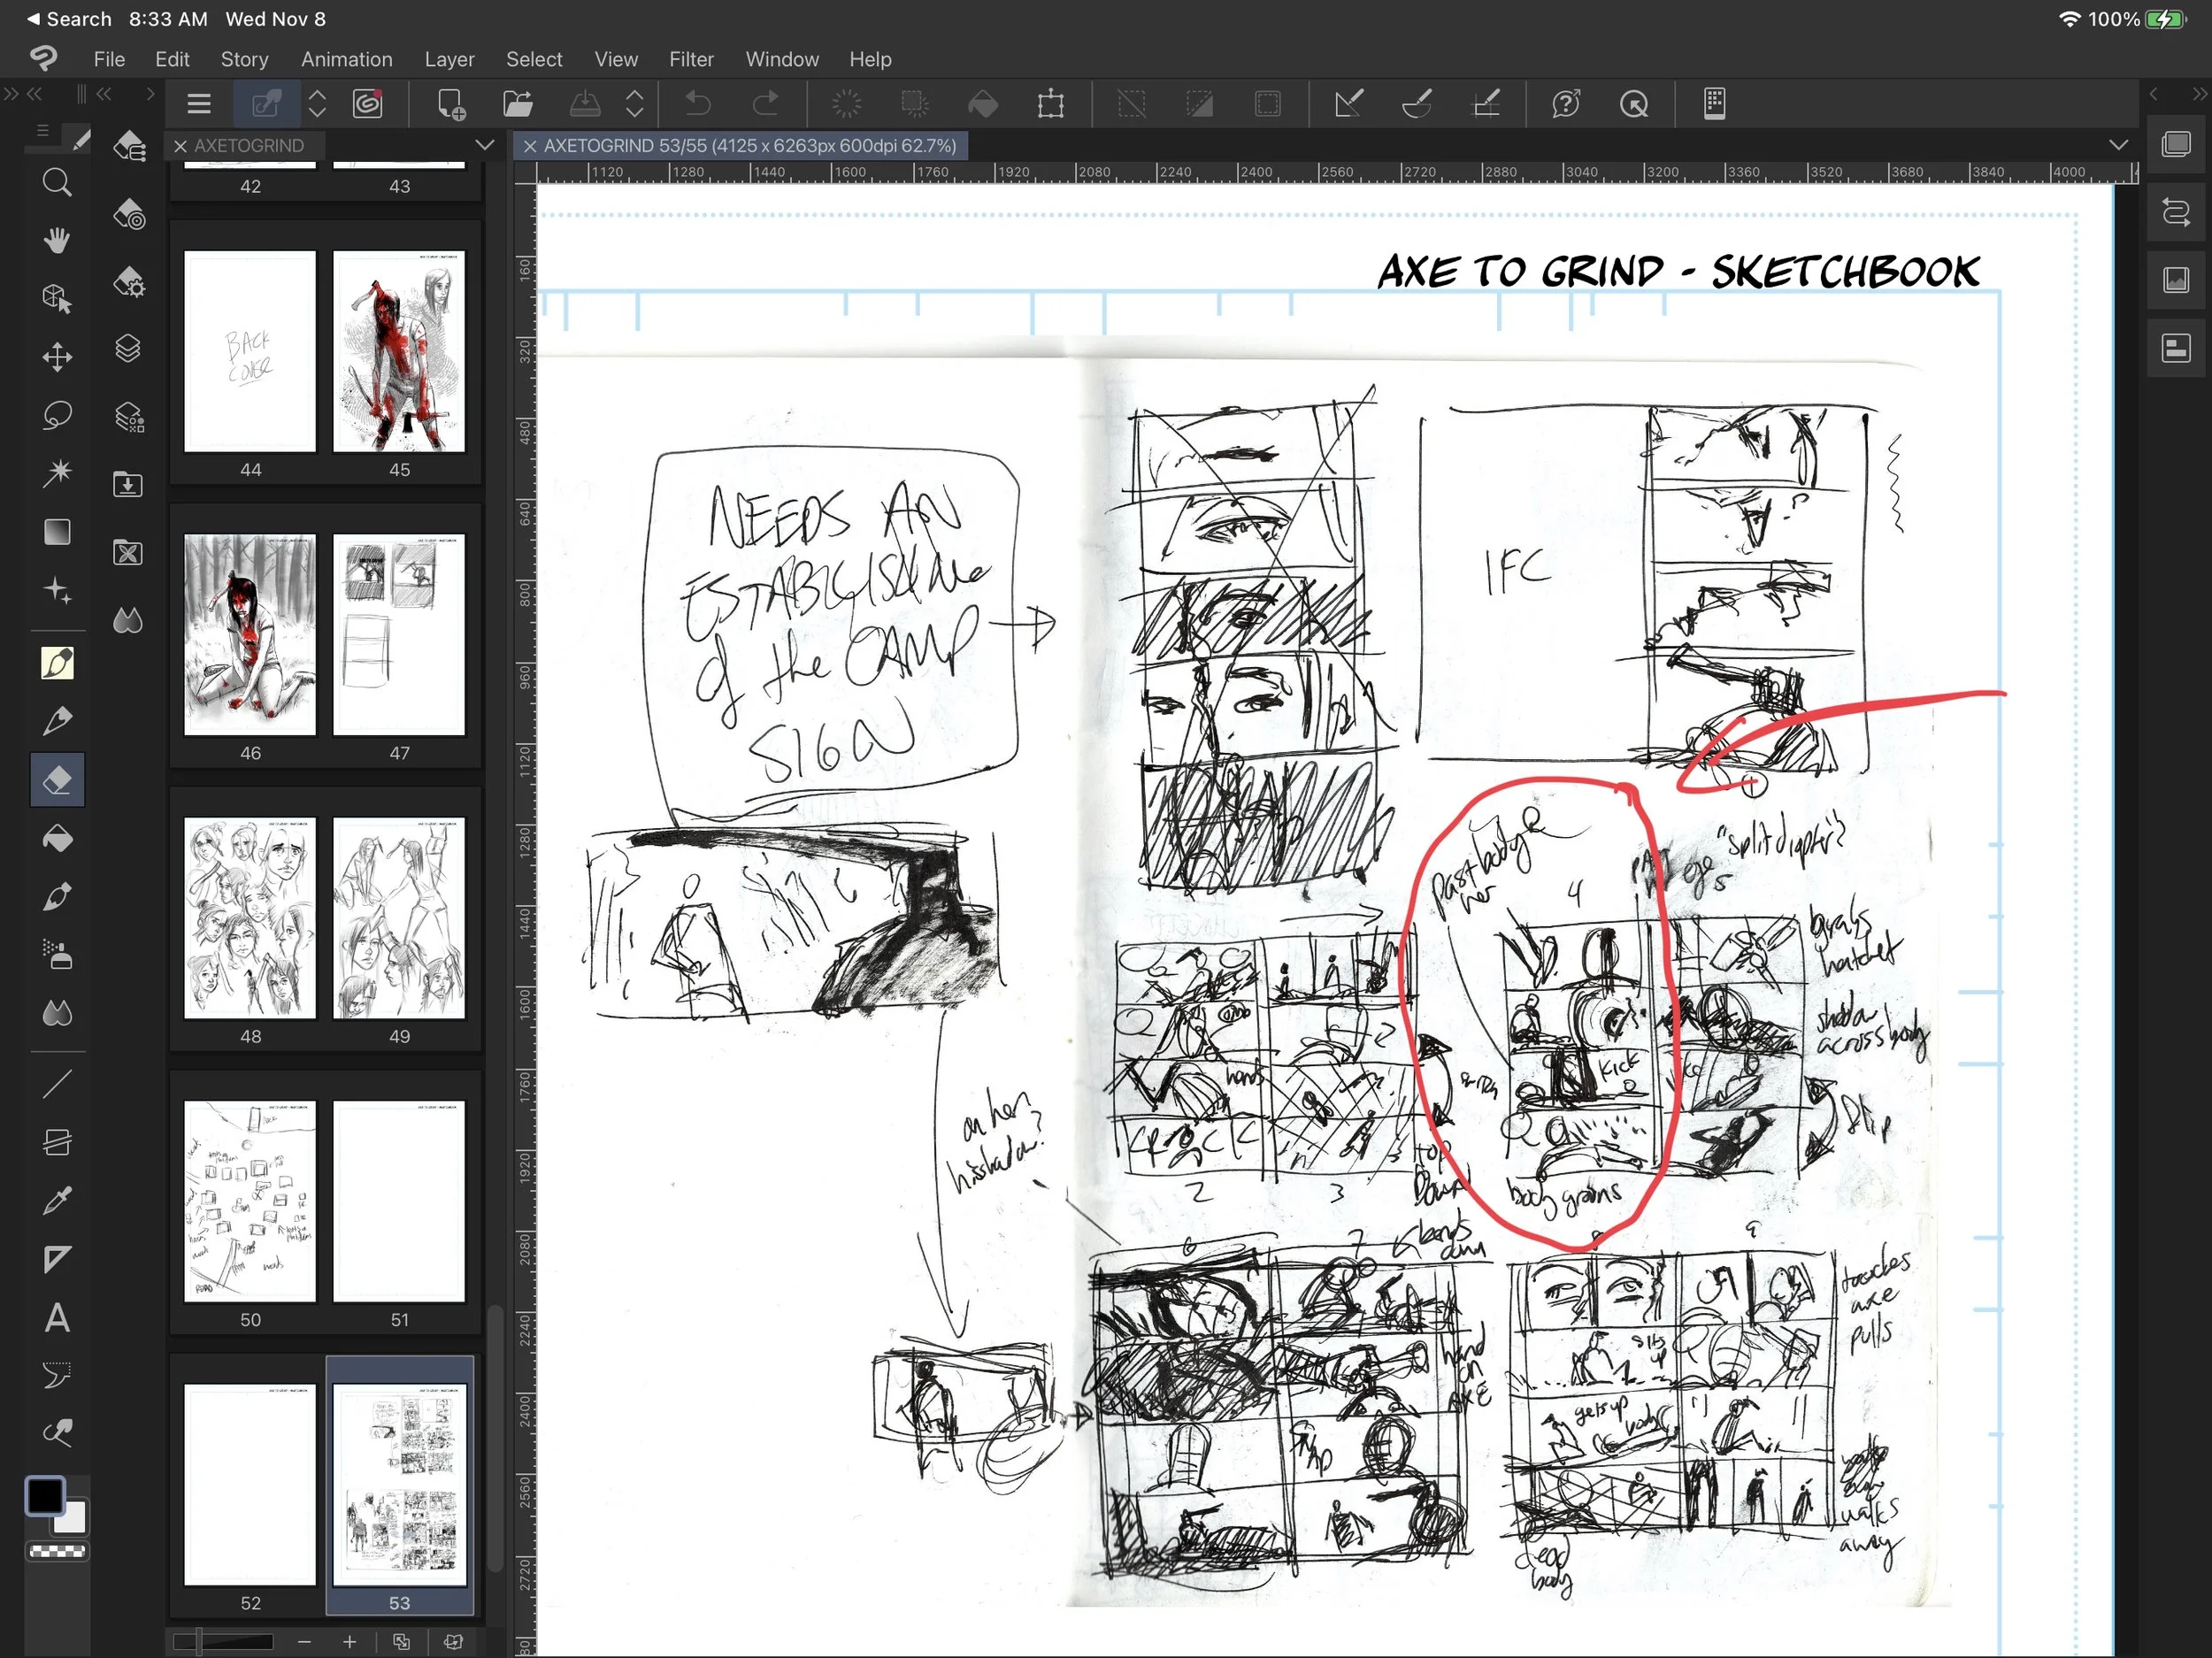The width and height of the screenshot is (2212, 1658).
Task: Click the New document icon
Action: tap(451, 104)
